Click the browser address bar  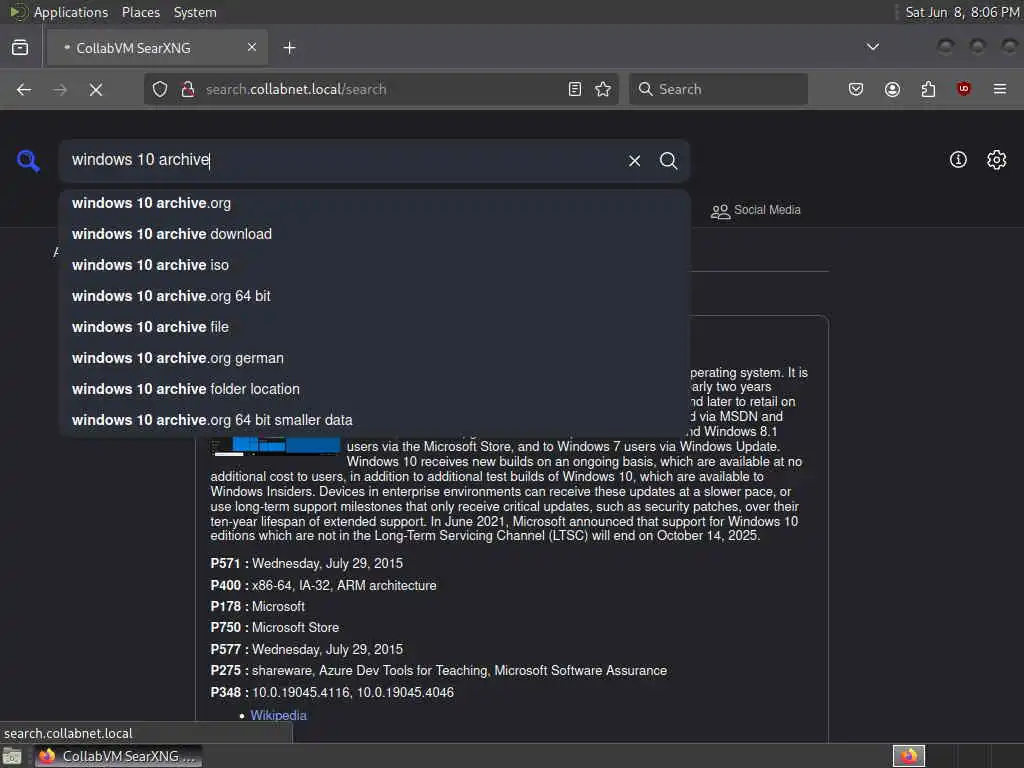pos(382,89)
